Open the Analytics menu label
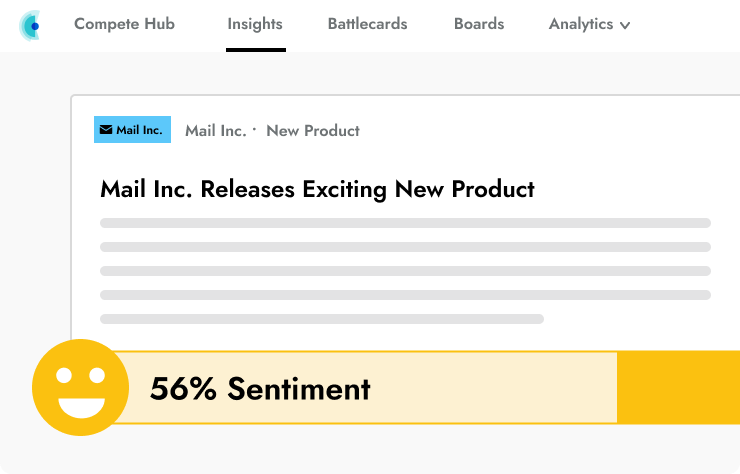The image size is (740, 474). [x=581, y=24]
